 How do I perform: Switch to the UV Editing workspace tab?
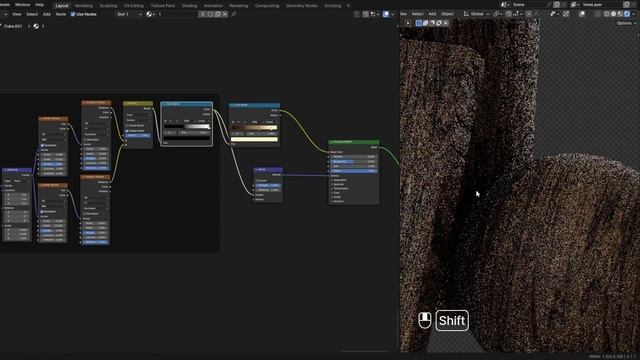tap(133, 6)
